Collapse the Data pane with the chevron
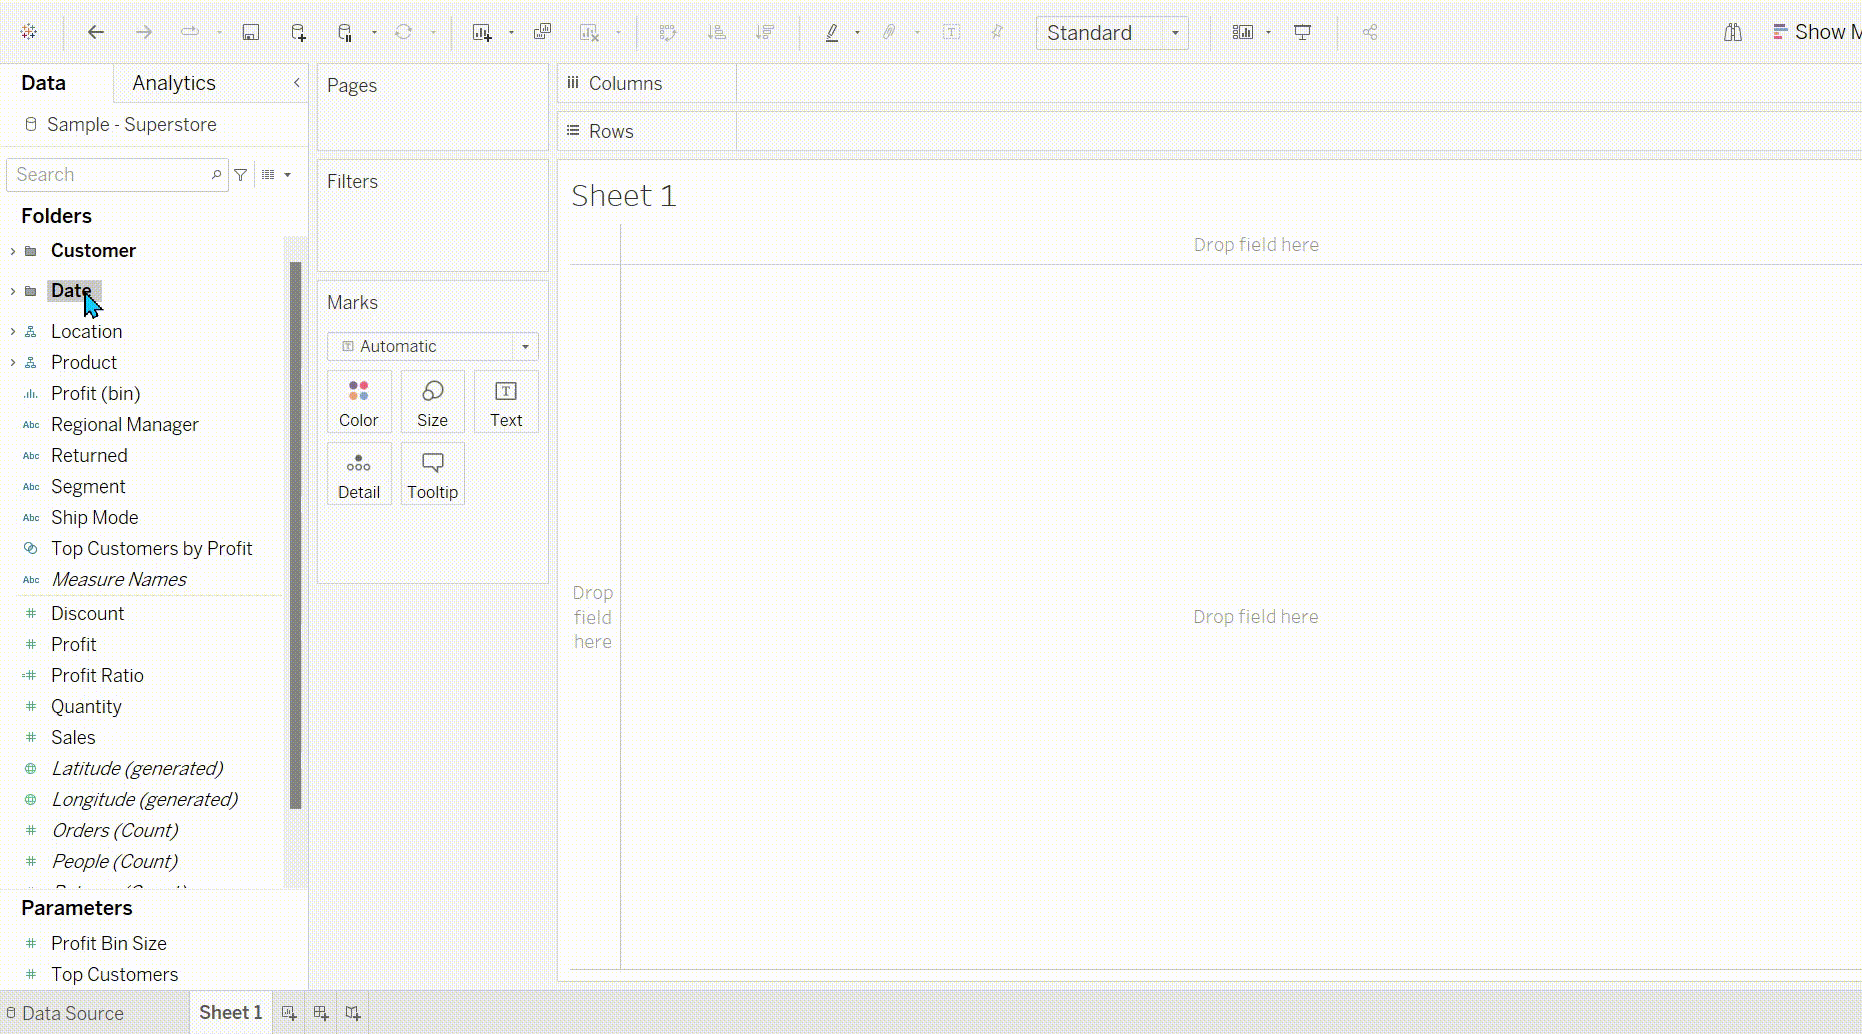 [x=296, y=83]
